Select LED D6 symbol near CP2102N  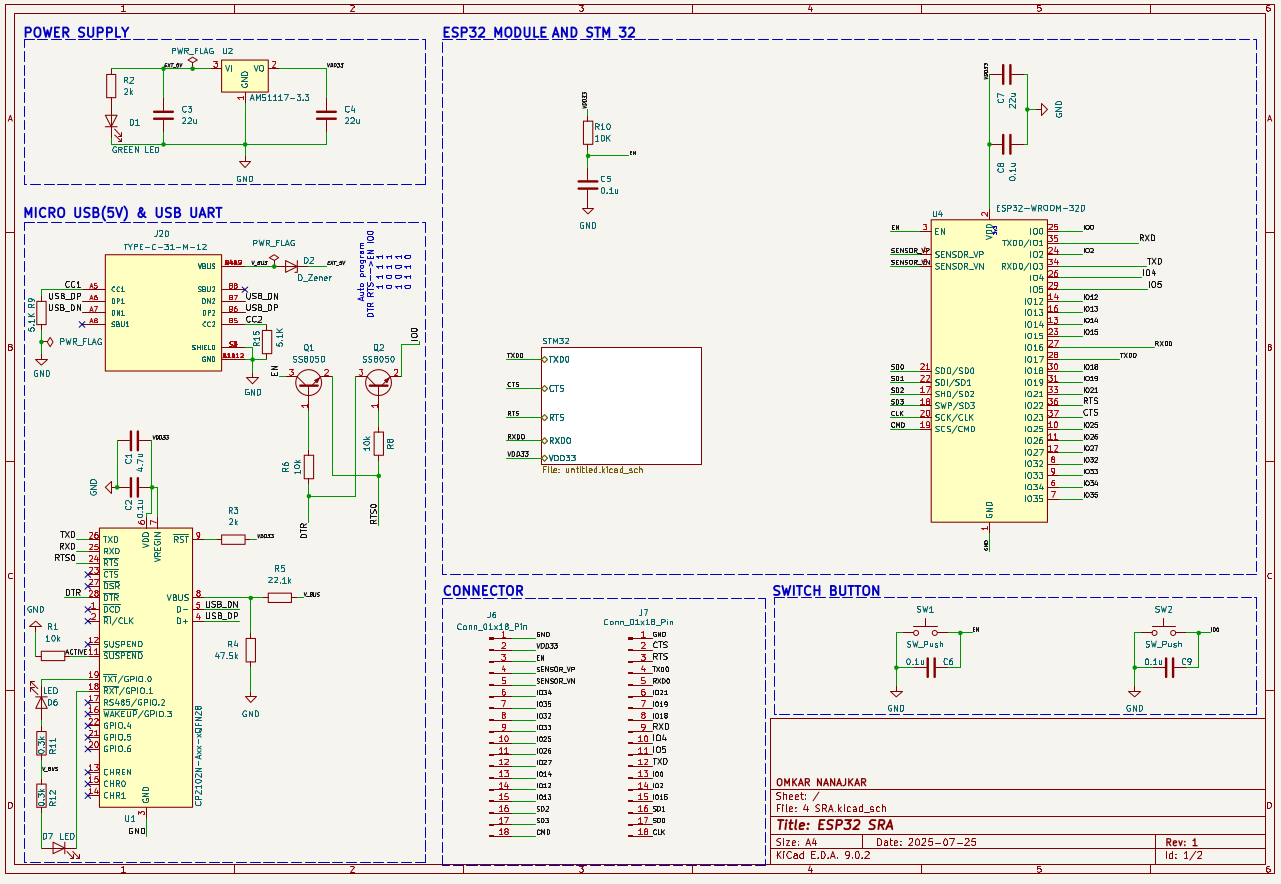pyautogui.click(x=41, y=701)
